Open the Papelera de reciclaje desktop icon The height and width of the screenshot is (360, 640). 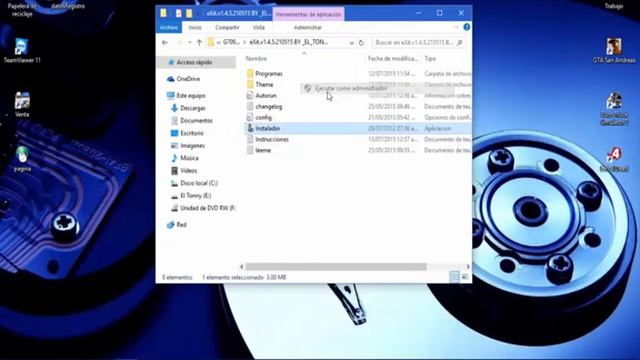[x=22, y=9]
